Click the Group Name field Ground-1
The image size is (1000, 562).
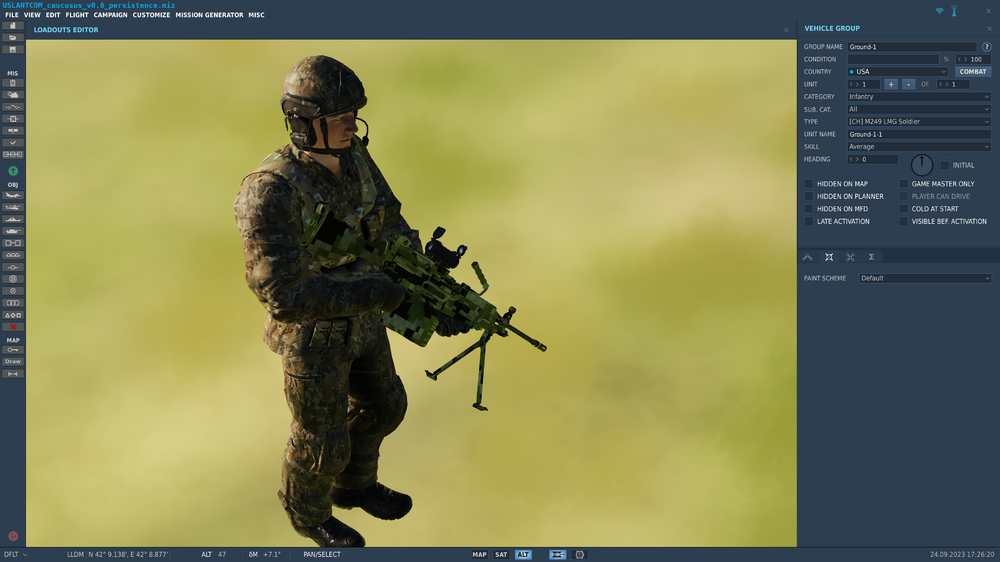coord(911,47)
